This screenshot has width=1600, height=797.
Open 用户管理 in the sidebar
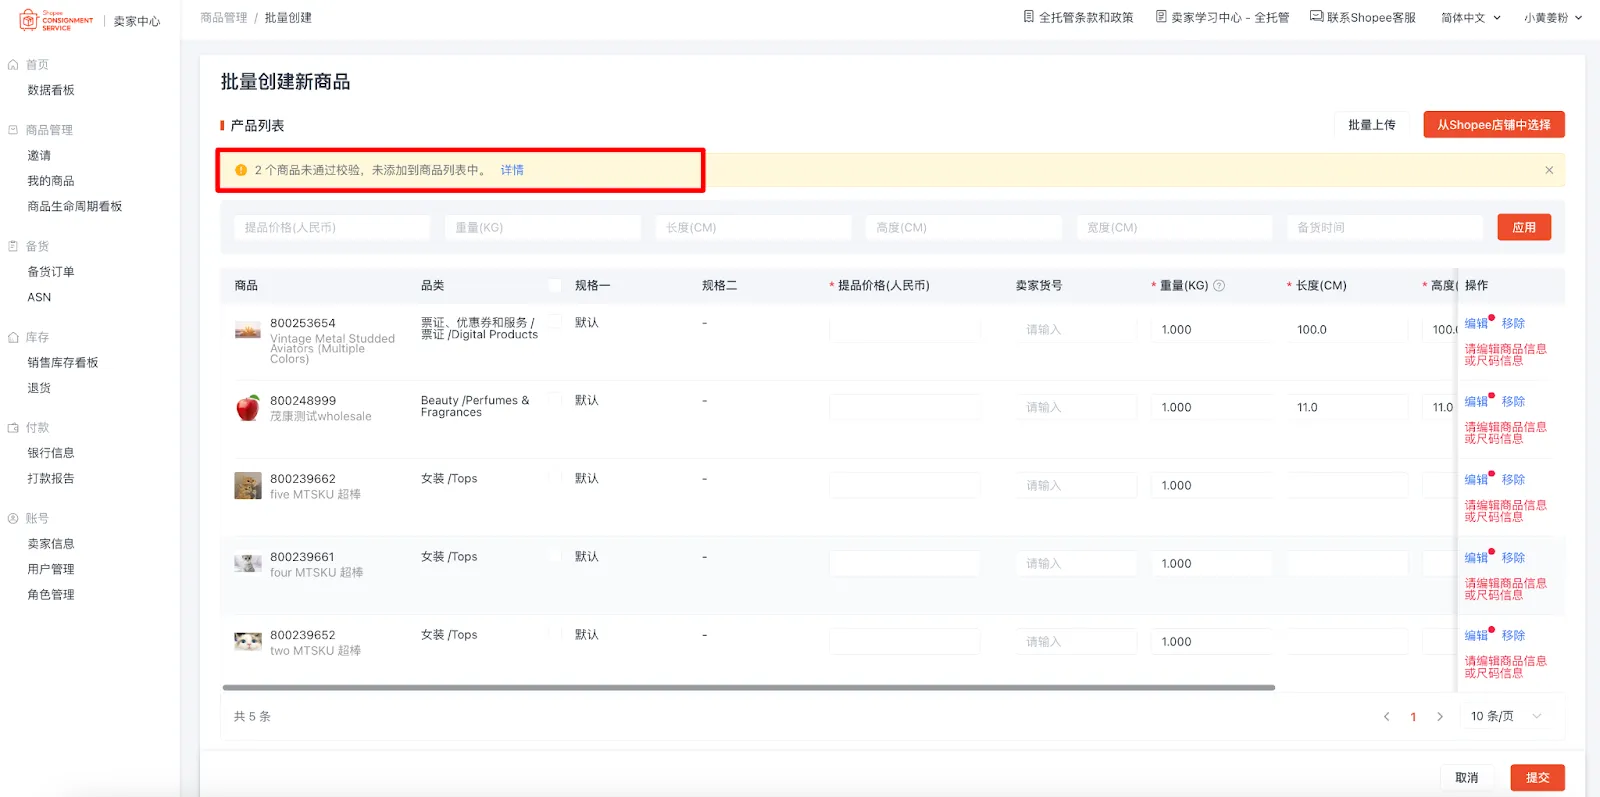point(51,569)
